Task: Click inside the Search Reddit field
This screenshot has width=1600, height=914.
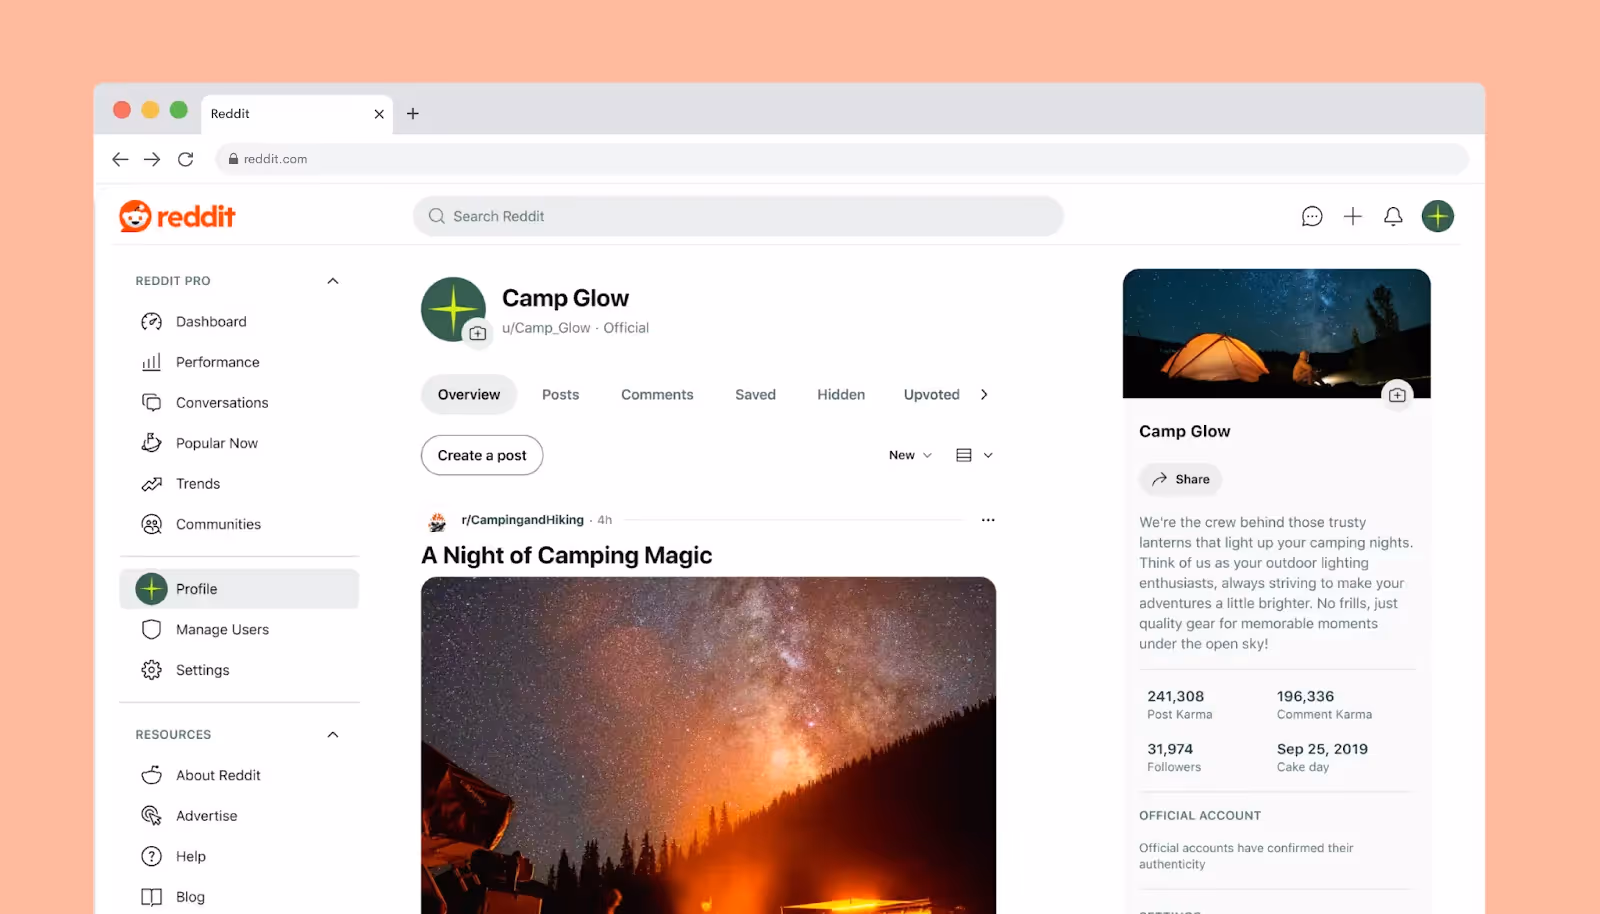Action: tap(738, 216)
